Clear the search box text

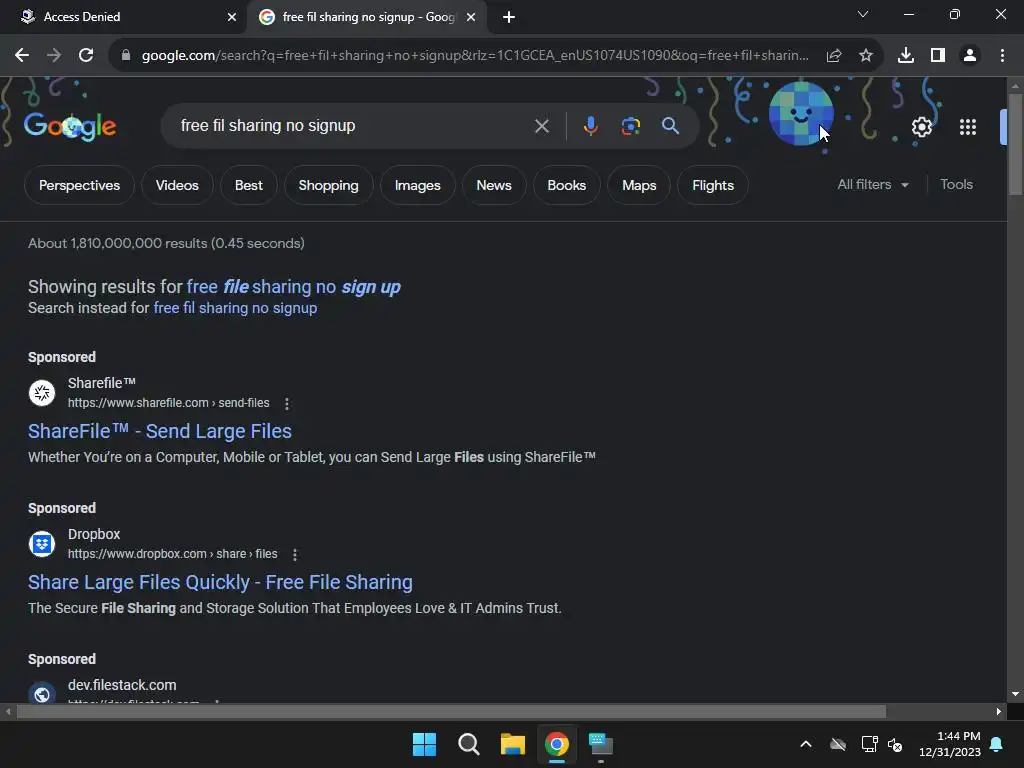(542, 126)
